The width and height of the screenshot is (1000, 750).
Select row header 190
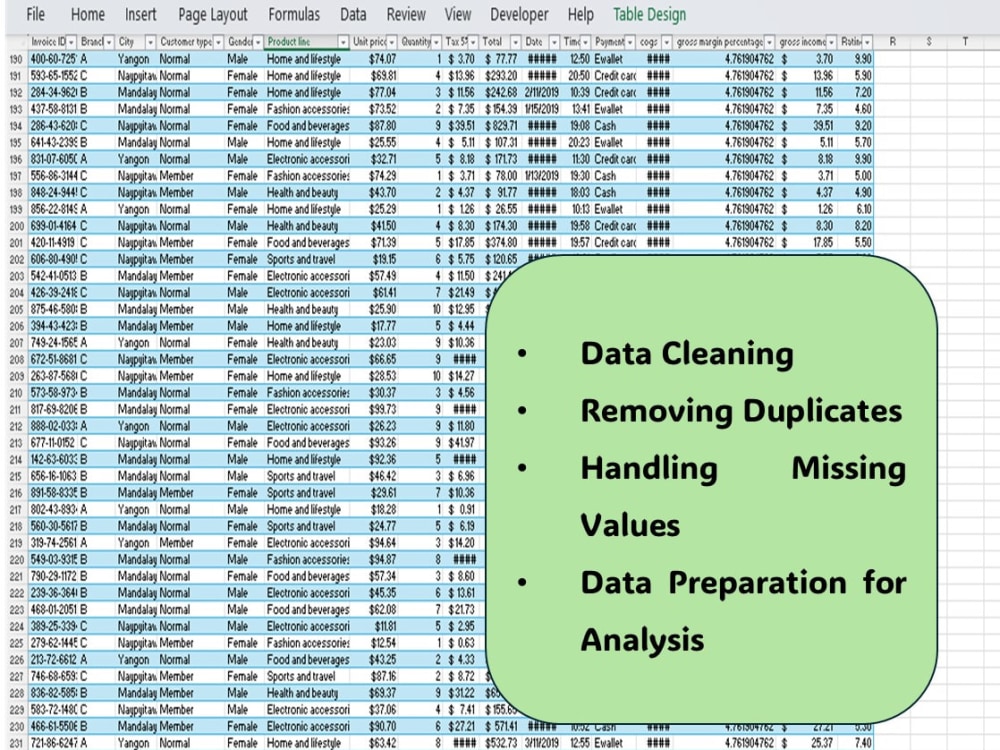click(x=16, y=59)
